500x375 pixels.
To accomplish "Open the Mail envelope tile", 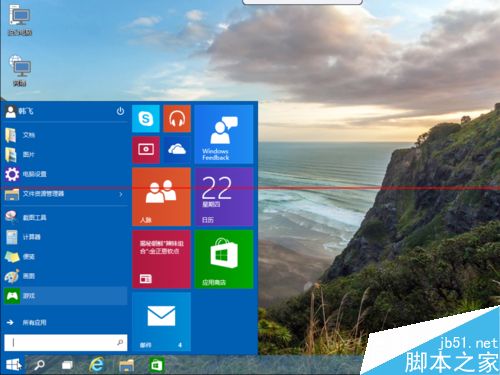I will (x=161, y=322).
